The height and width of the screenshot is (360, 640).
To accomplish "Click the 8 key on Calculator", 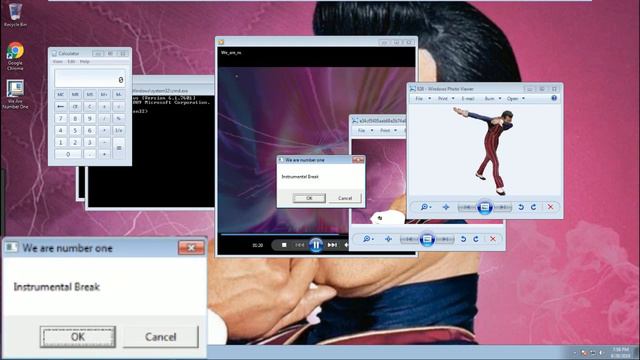I will [75, 118].
